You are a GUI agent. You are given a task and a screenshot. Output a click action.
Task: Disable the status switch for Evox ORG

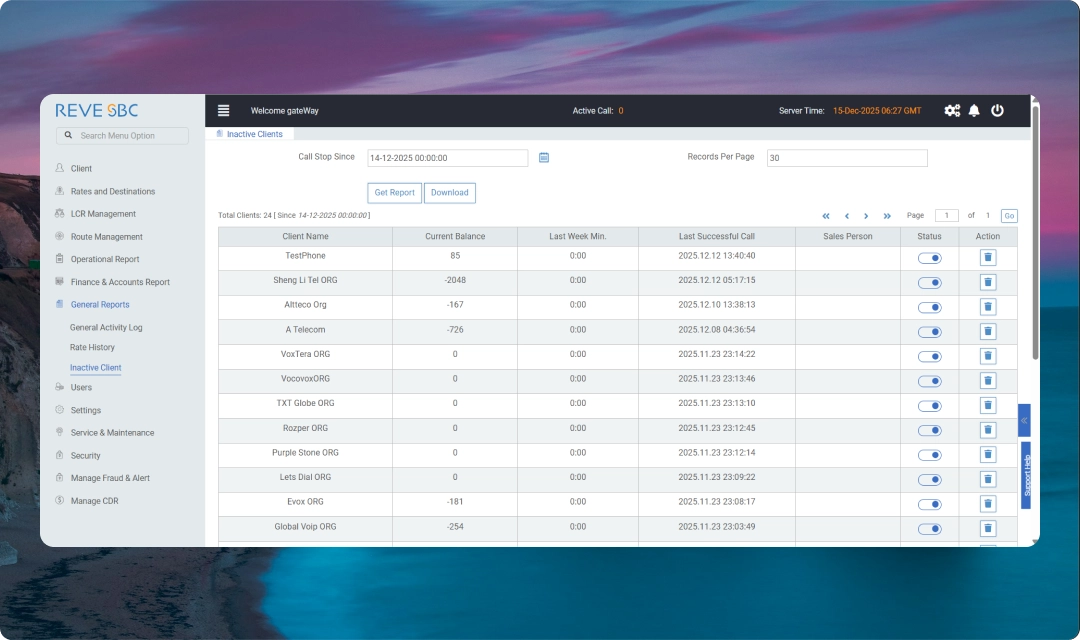(929, 504)
